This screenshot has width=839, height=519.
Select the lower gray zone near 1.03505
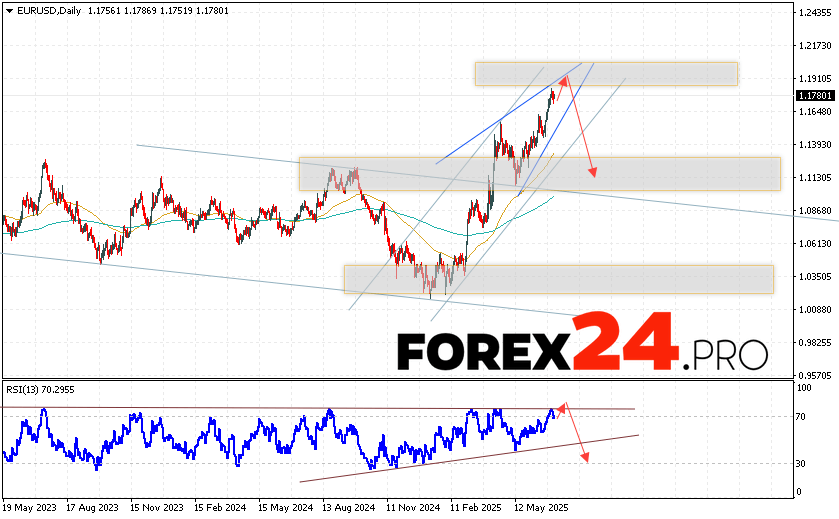[558, 279]
